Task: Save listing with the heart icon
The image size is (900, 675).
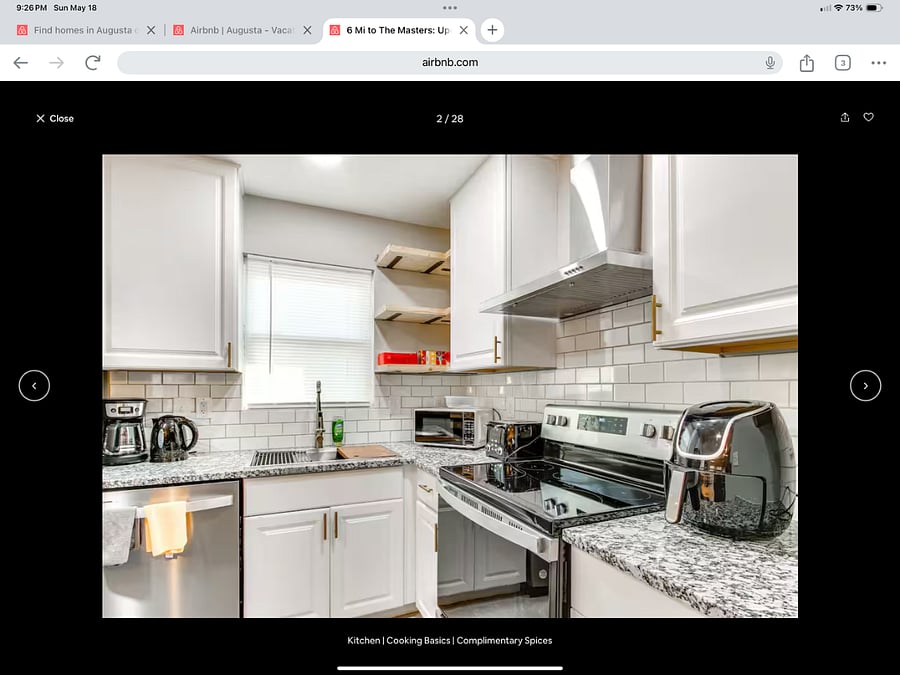Action: [868, 117]
